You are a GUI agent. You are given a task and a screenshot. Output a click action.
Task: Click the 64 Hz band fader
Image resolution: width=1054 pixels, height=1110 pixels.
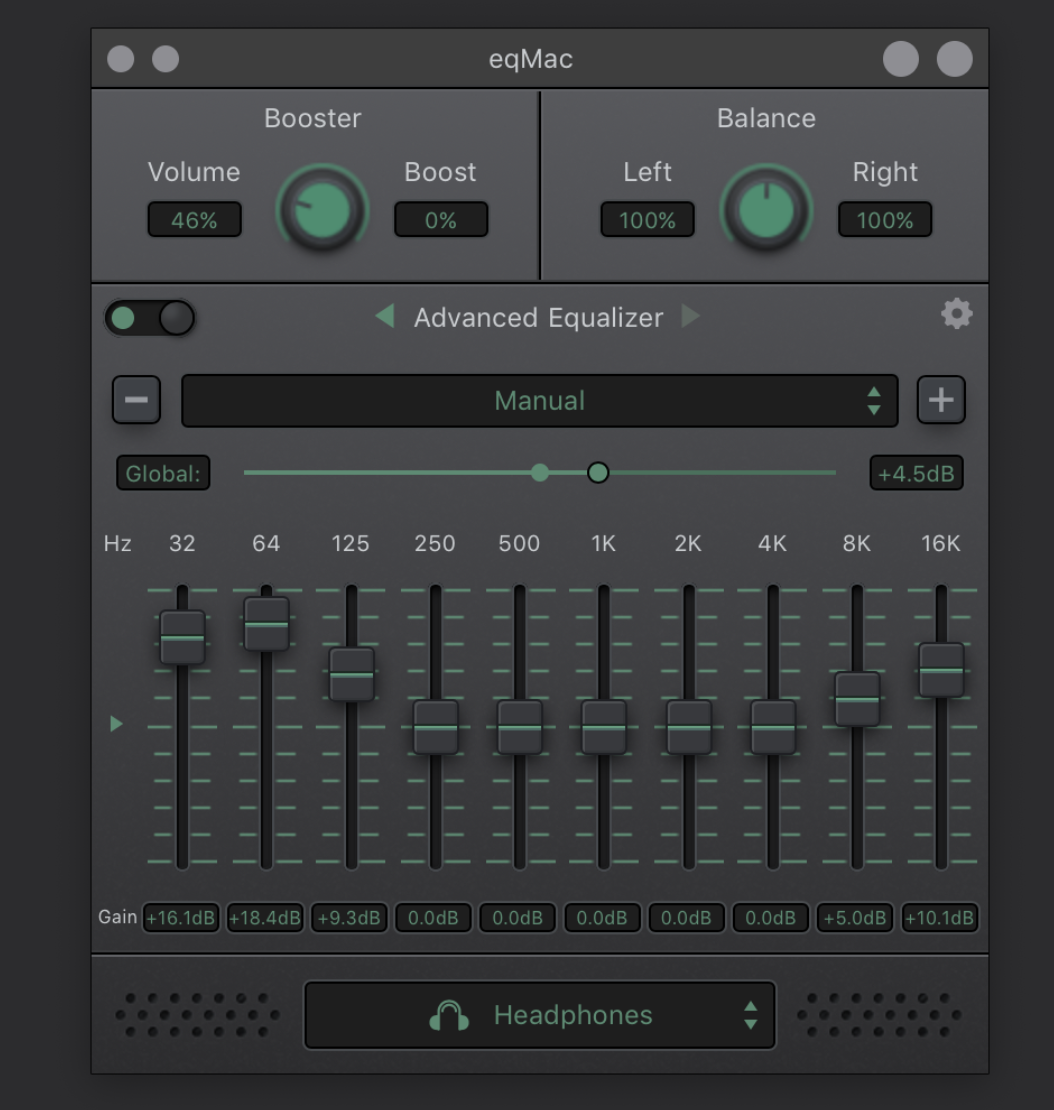[266, 624]
